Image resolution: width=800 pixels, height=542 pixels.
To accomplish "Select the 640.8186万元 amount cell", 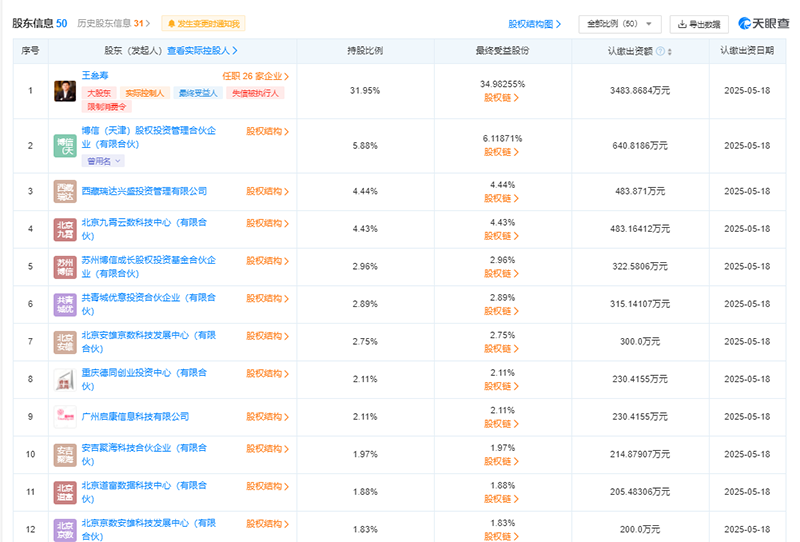I will coord(640,146).
